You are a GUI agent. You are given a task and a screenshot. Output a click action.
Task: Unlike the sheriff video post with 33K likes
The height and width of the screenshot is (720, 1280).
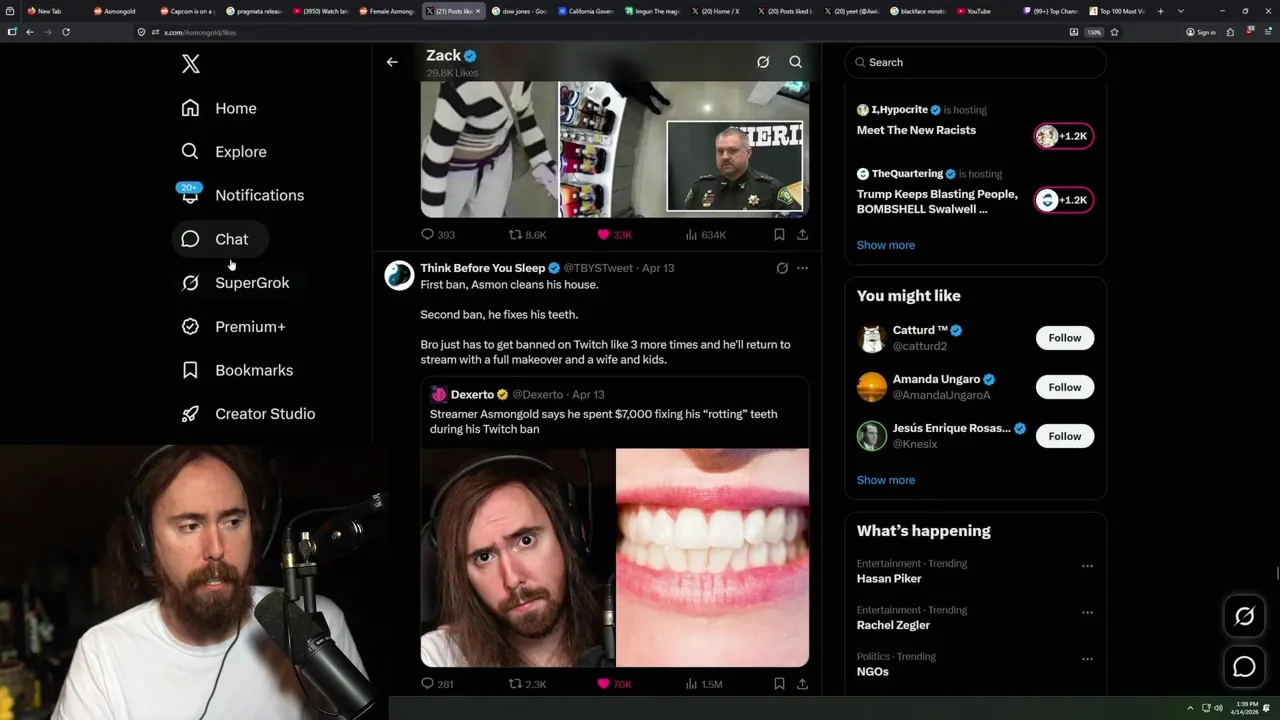click(x=614, y=235)
